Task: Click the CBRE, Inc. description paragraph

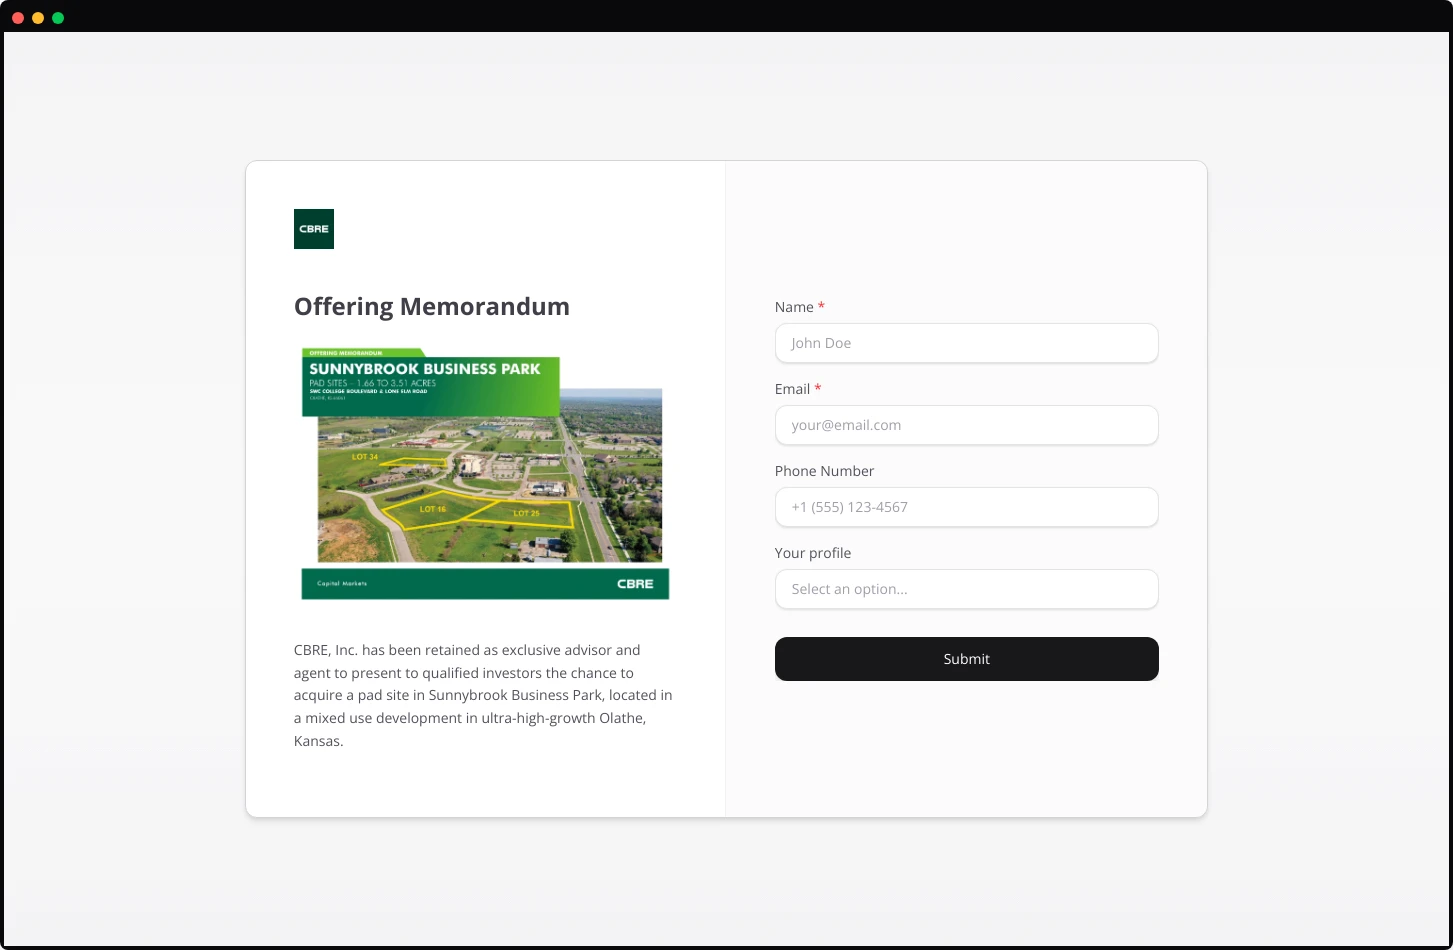Action: click(x=484, y=695)
